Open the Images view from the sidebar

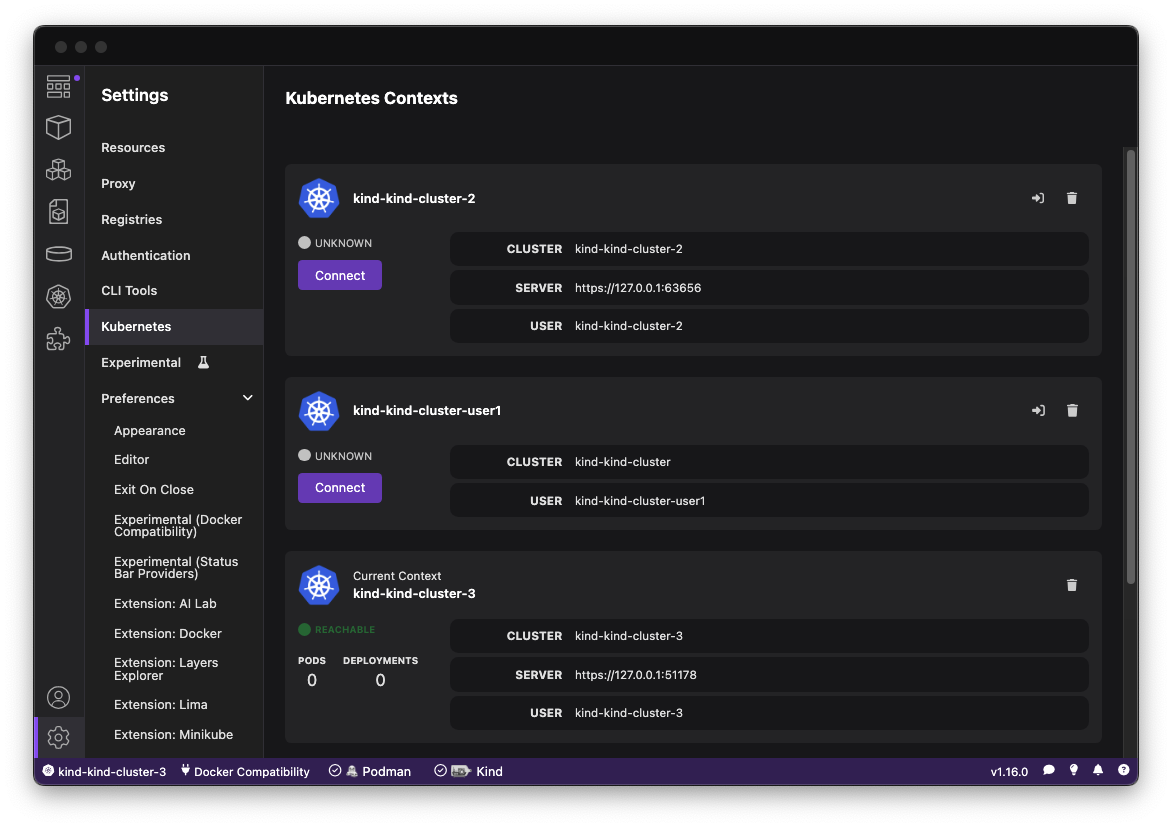coord(58,211)
